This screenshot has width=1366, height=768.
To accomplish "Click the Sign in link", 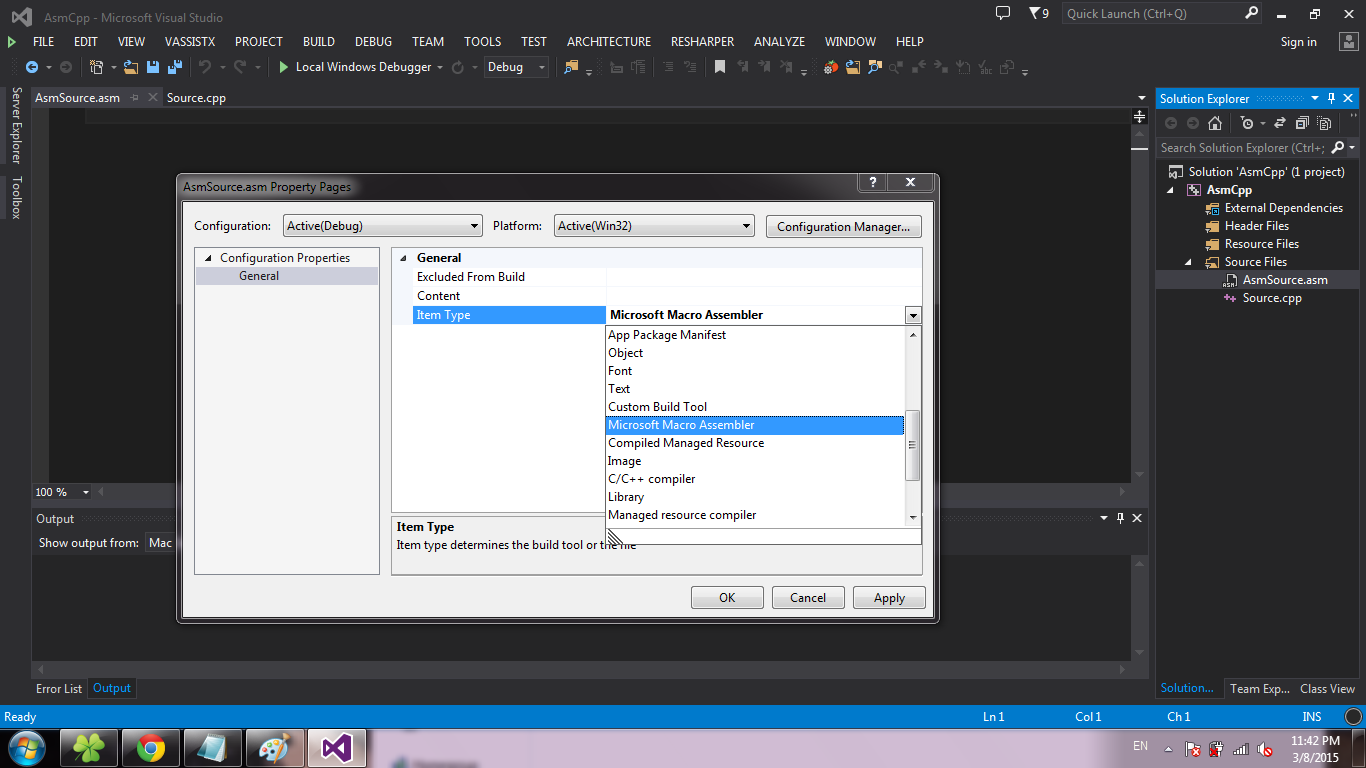I will pyautogui.click(x=1298, y=42).
